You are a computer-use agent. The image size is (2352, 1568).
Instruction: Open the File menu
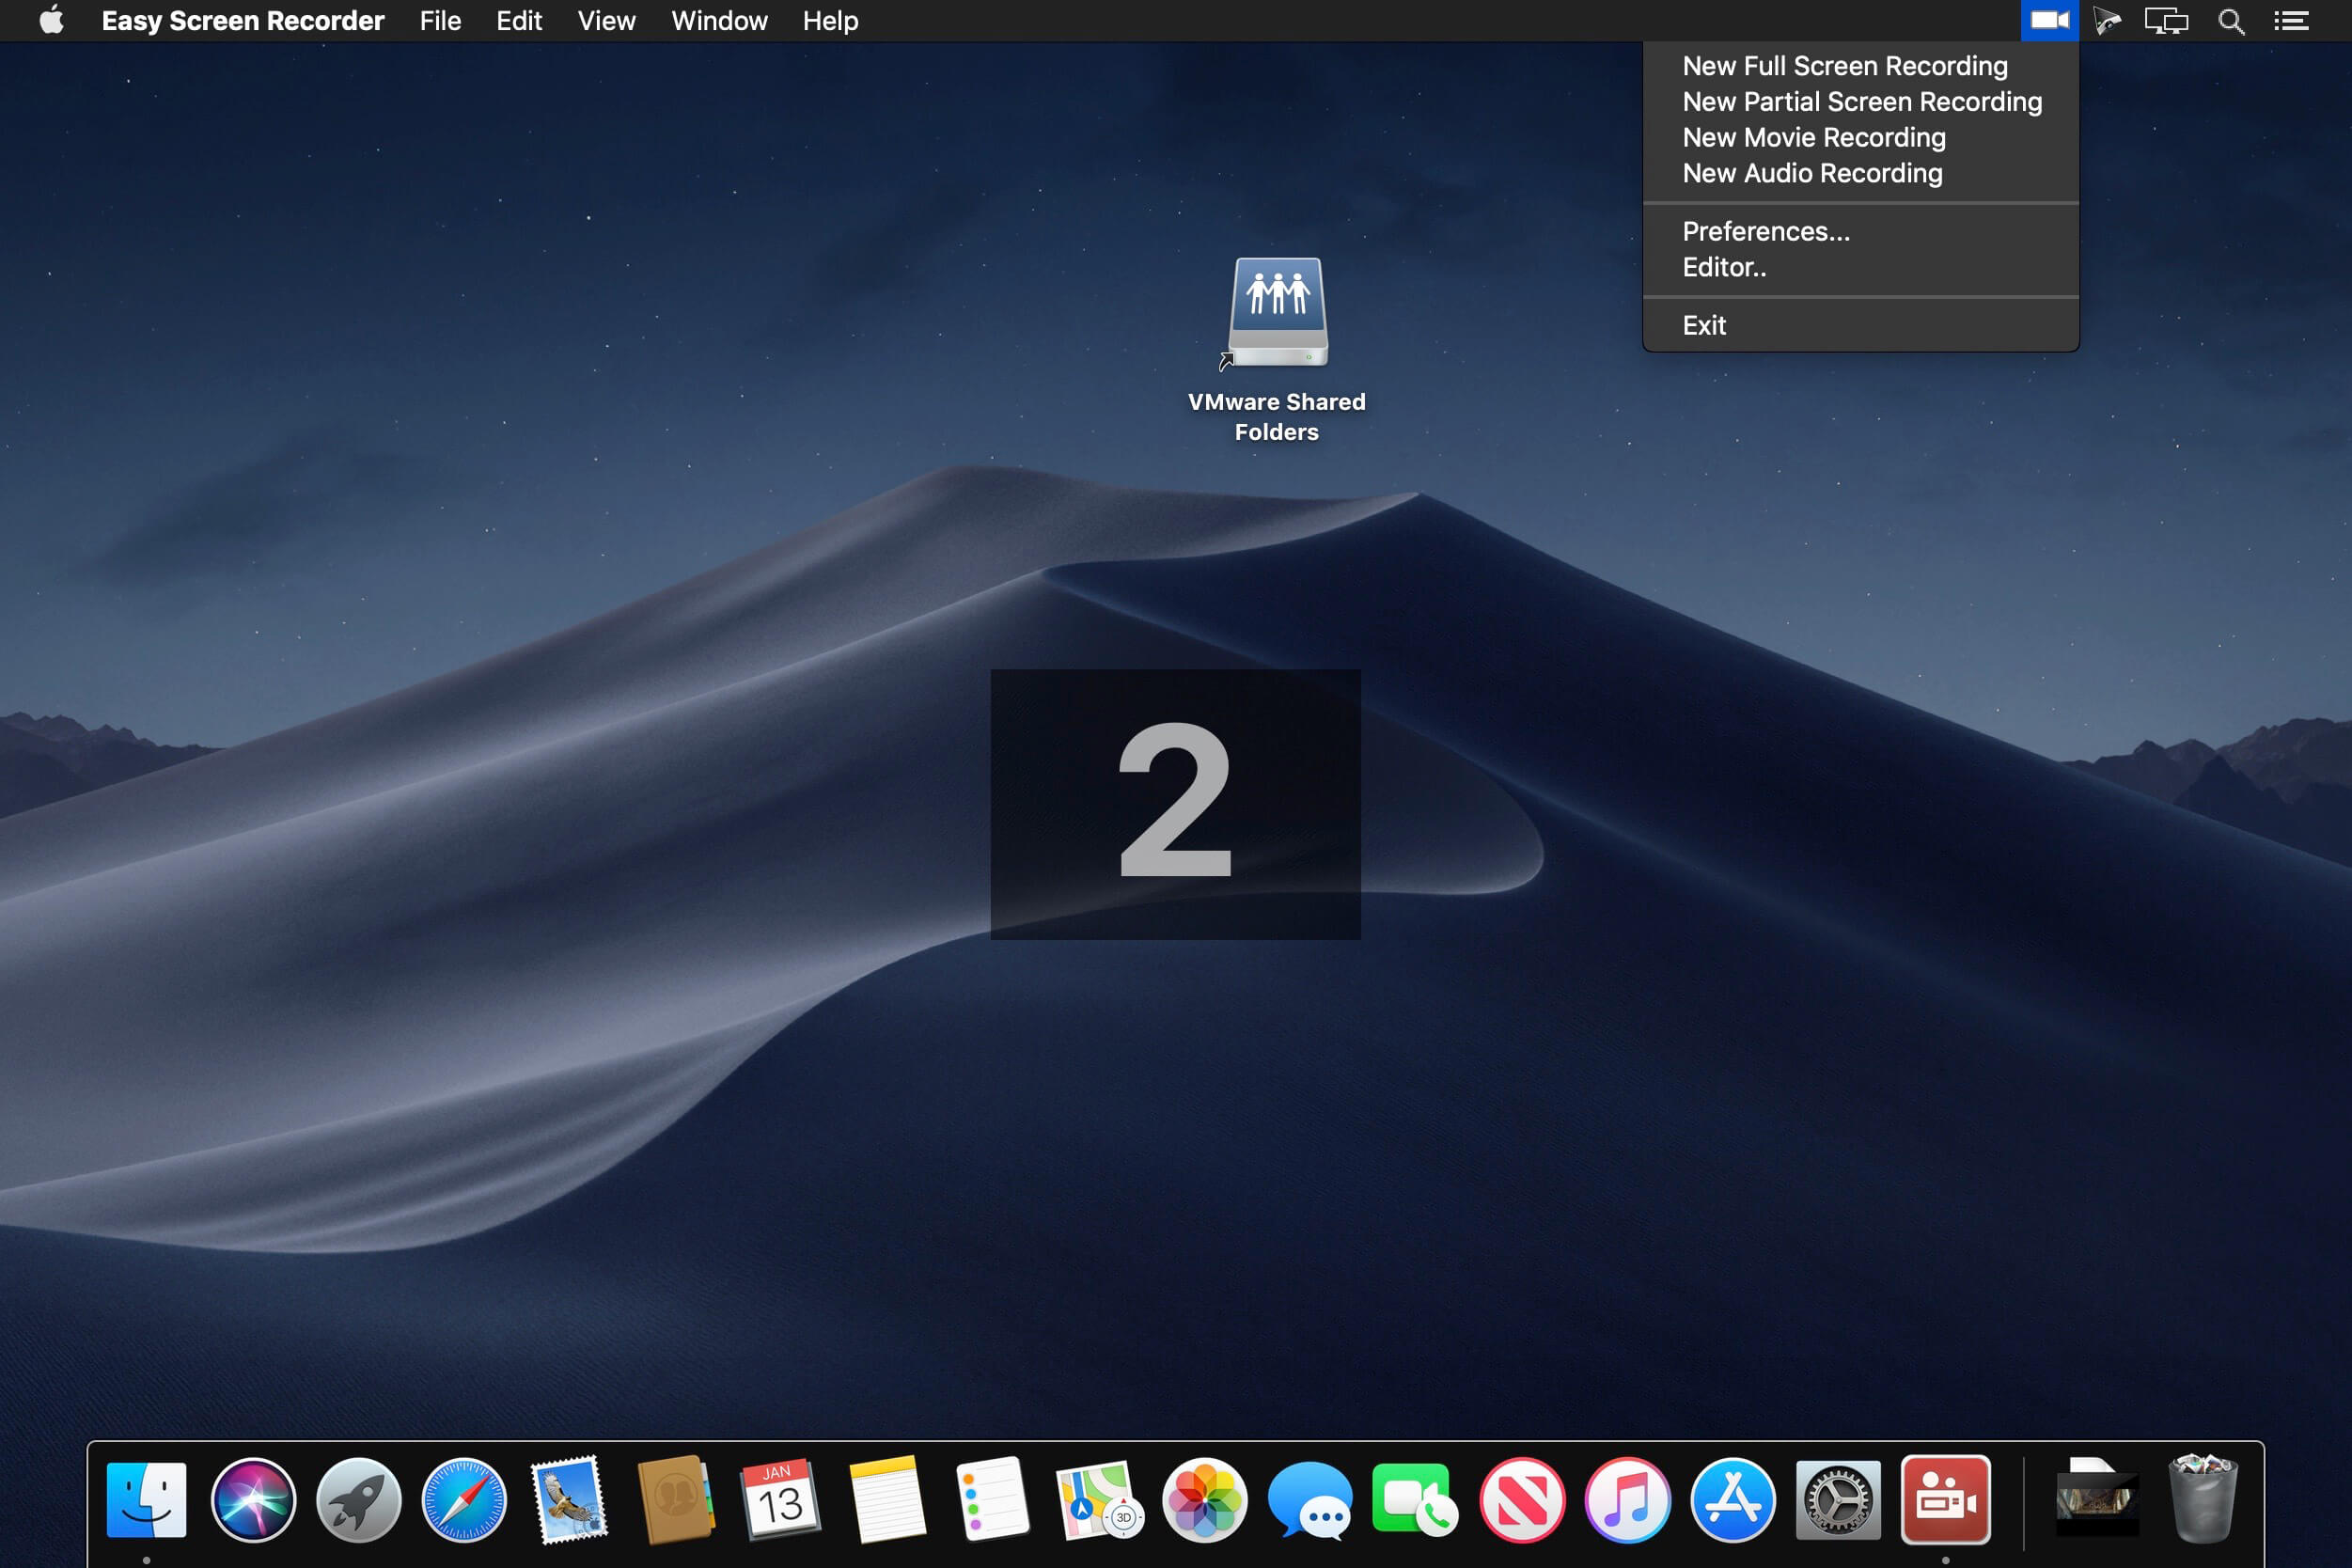tap(440, 21)
